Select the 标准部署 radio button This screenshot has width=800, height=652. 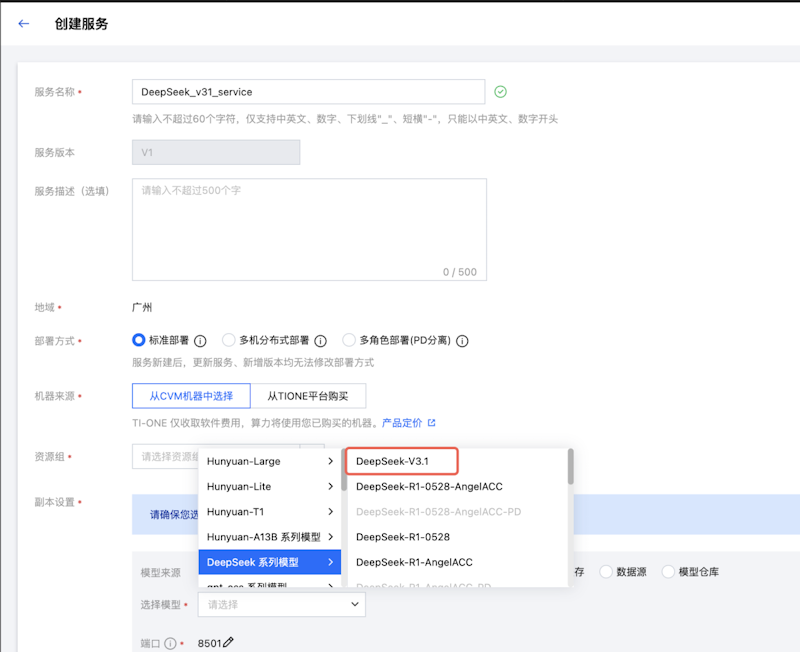point(137,340)
